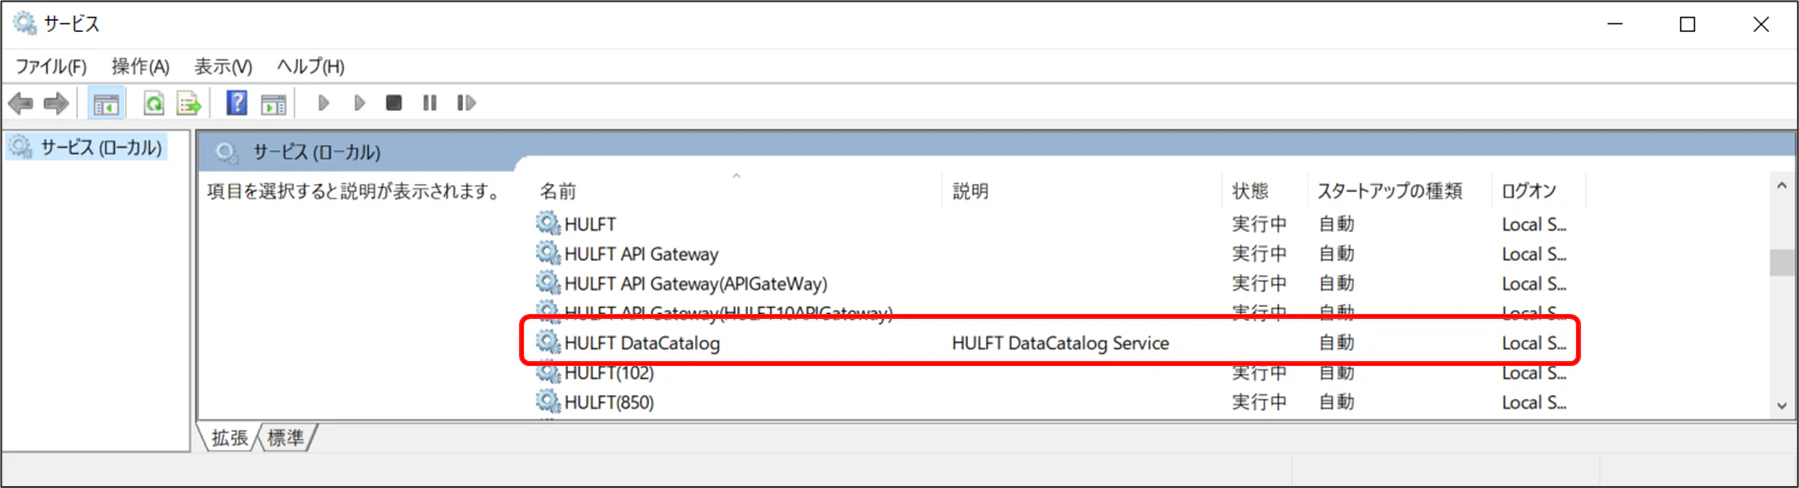Image resolution: width=1799 pixels, height=488 pixels.
Task: Click 実行中 status in the HULFT(850) row
Action: (1259, 402)
